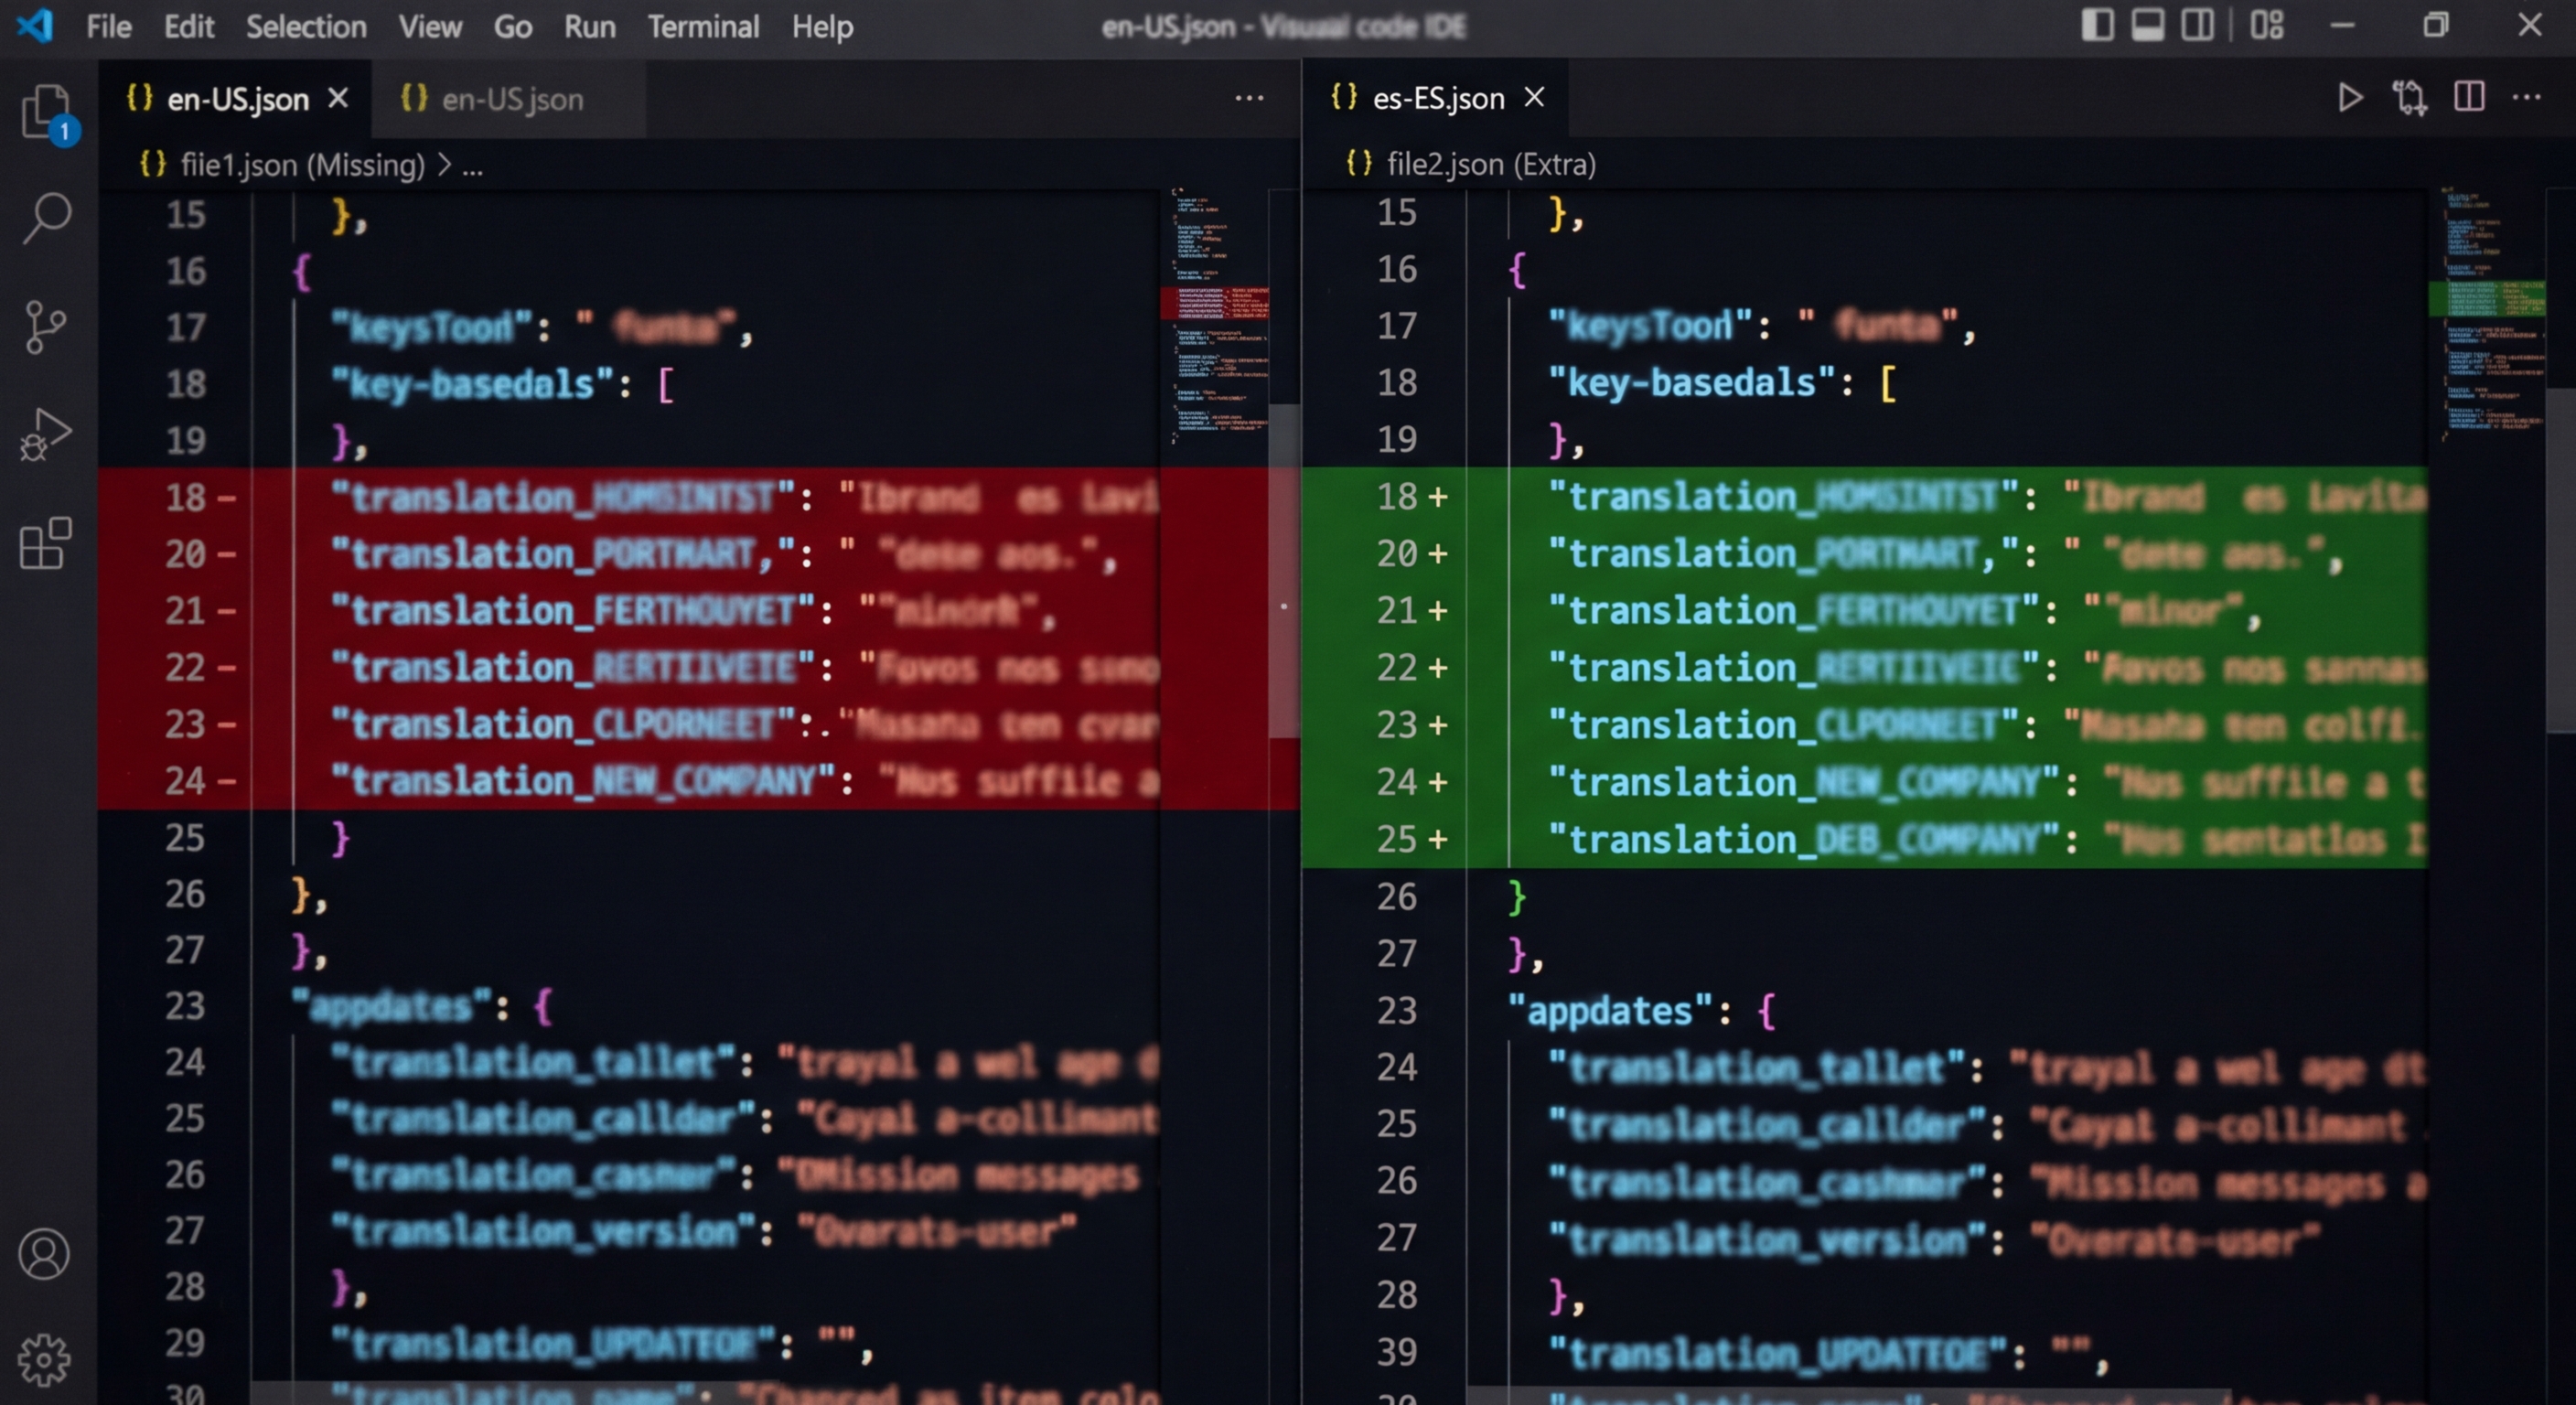The width and height of the screenshot is (2576, 1405).
Task: Toggle the bottom panel layout
Action: [2147, 25]
